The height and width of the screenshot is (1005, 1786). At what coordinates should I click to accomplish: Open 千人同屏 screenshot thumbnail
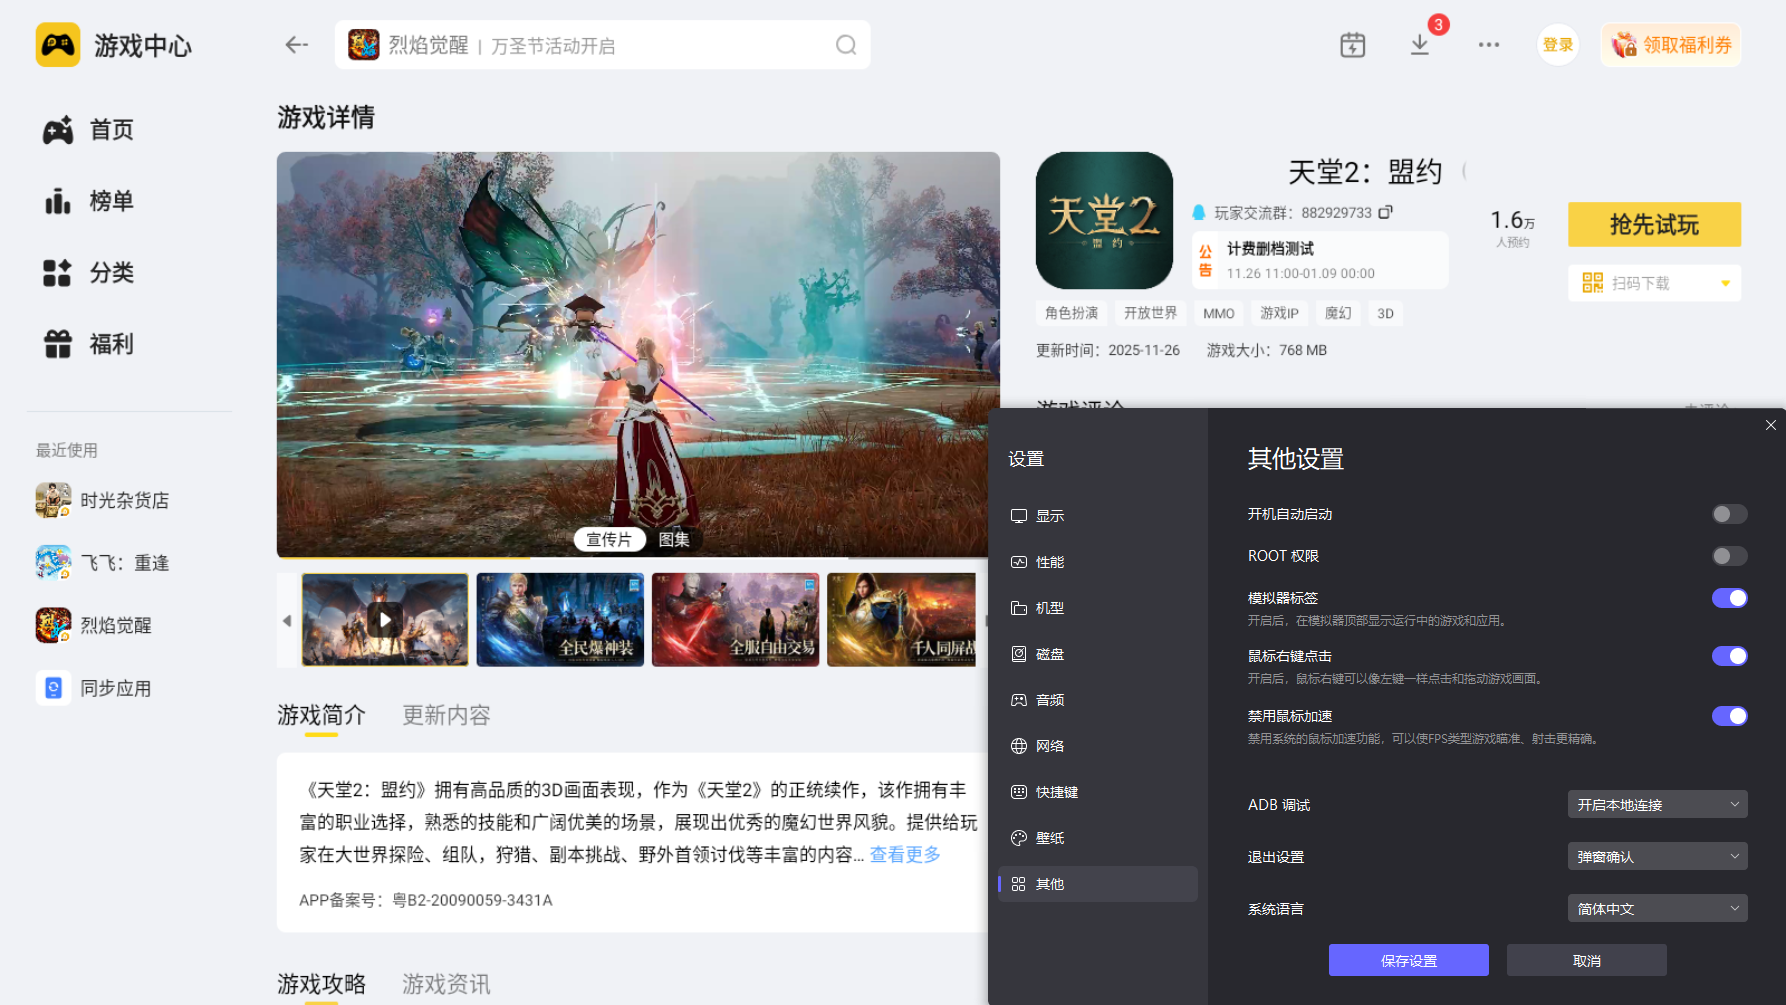pyautogui.click(x=901, y=620)
